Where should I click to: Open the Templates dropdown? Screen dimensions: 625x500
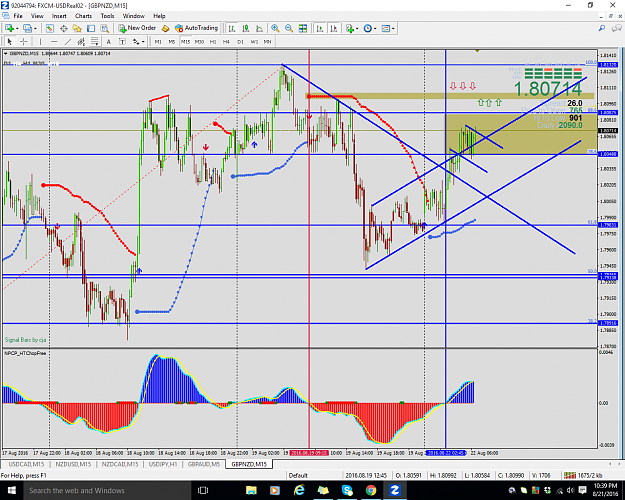coord(387,28)
